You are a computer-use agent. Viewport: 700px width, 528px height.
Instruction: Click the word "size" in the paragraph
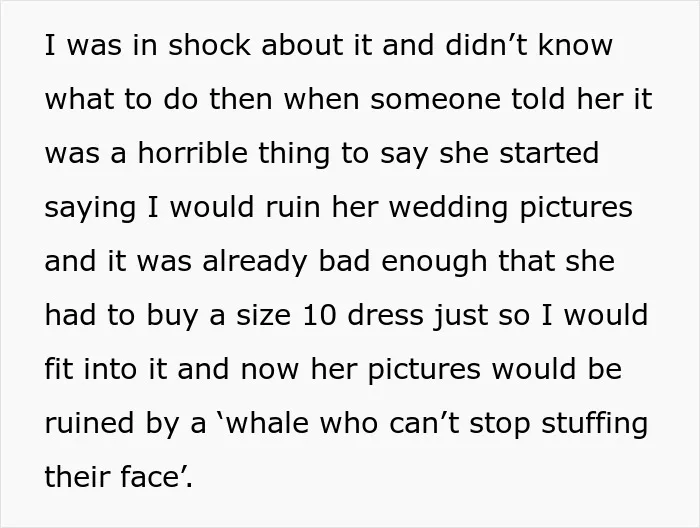pos(263,315)
